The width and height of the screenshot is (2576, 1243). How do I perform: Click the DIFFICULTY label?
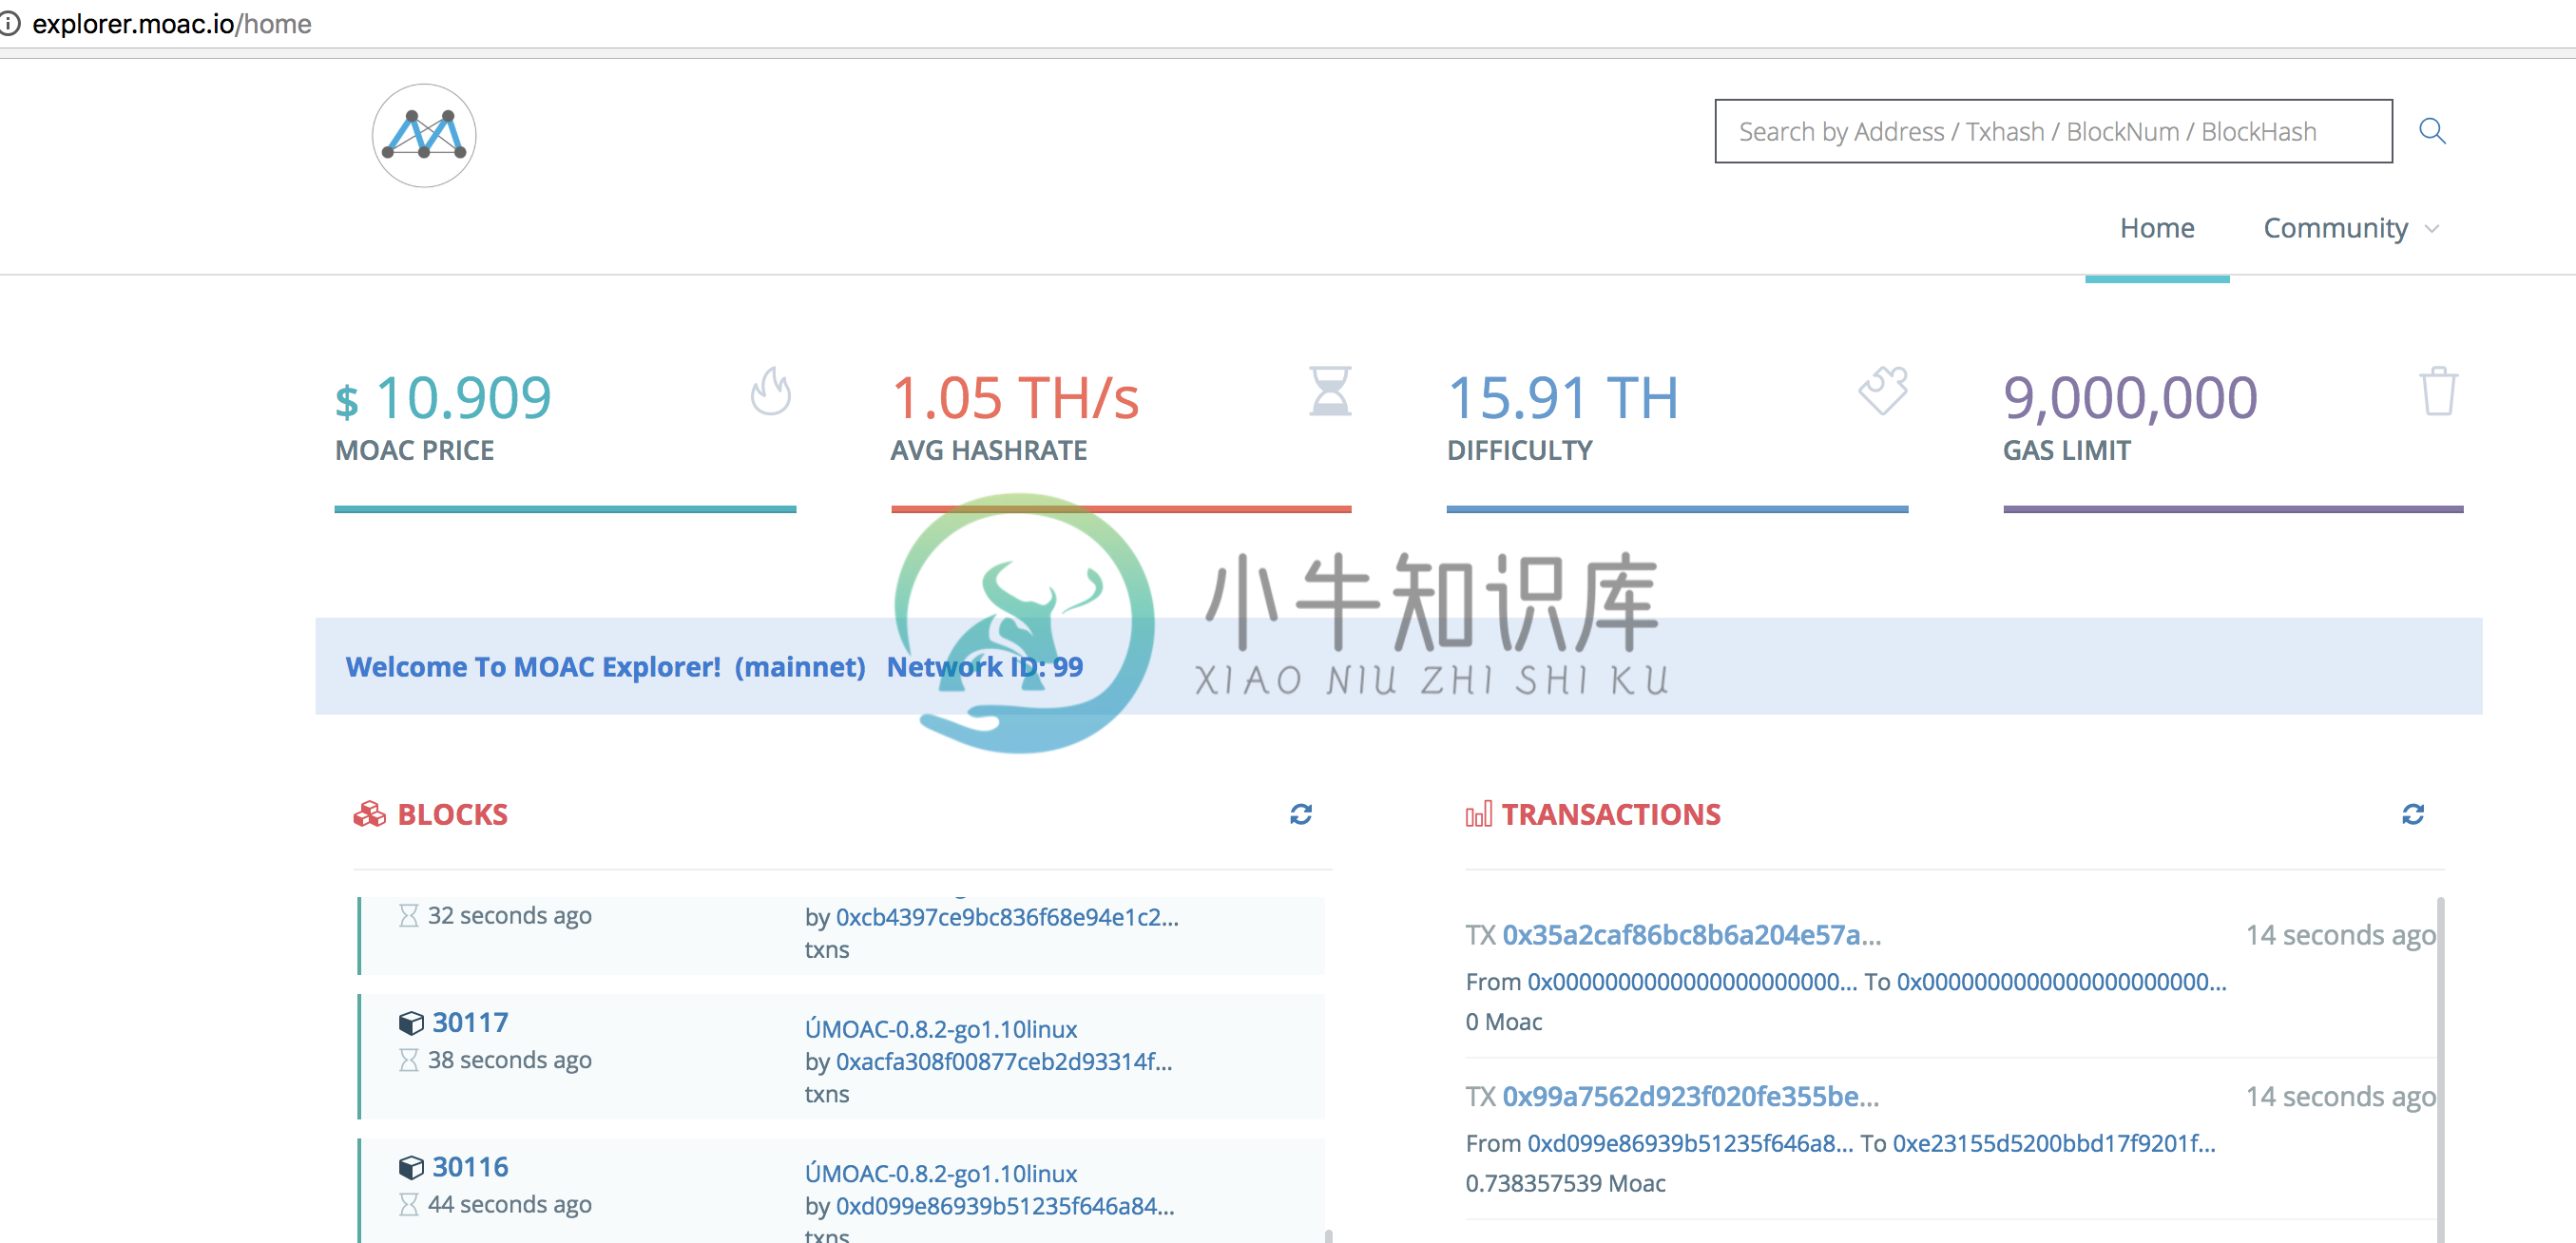click(1519, 450)
